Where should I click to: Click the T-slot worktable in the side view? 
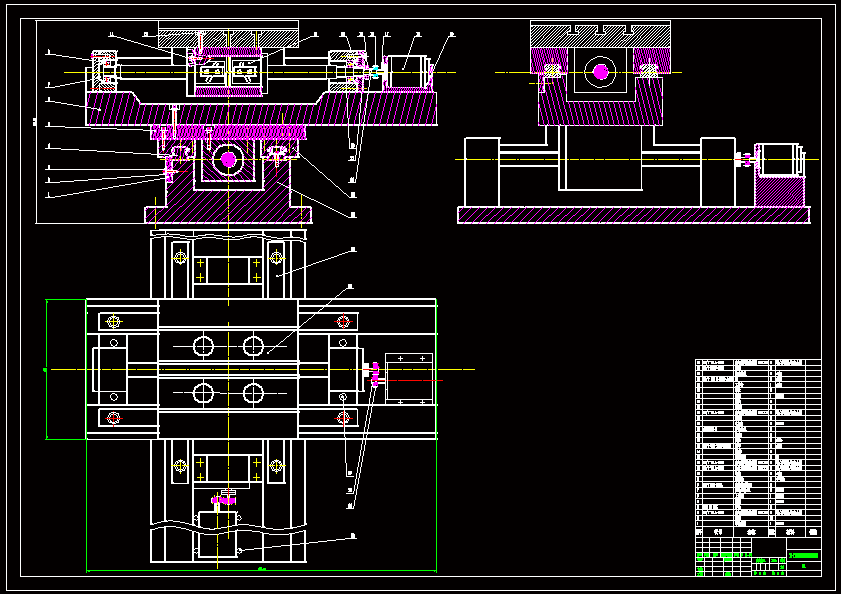600,34
